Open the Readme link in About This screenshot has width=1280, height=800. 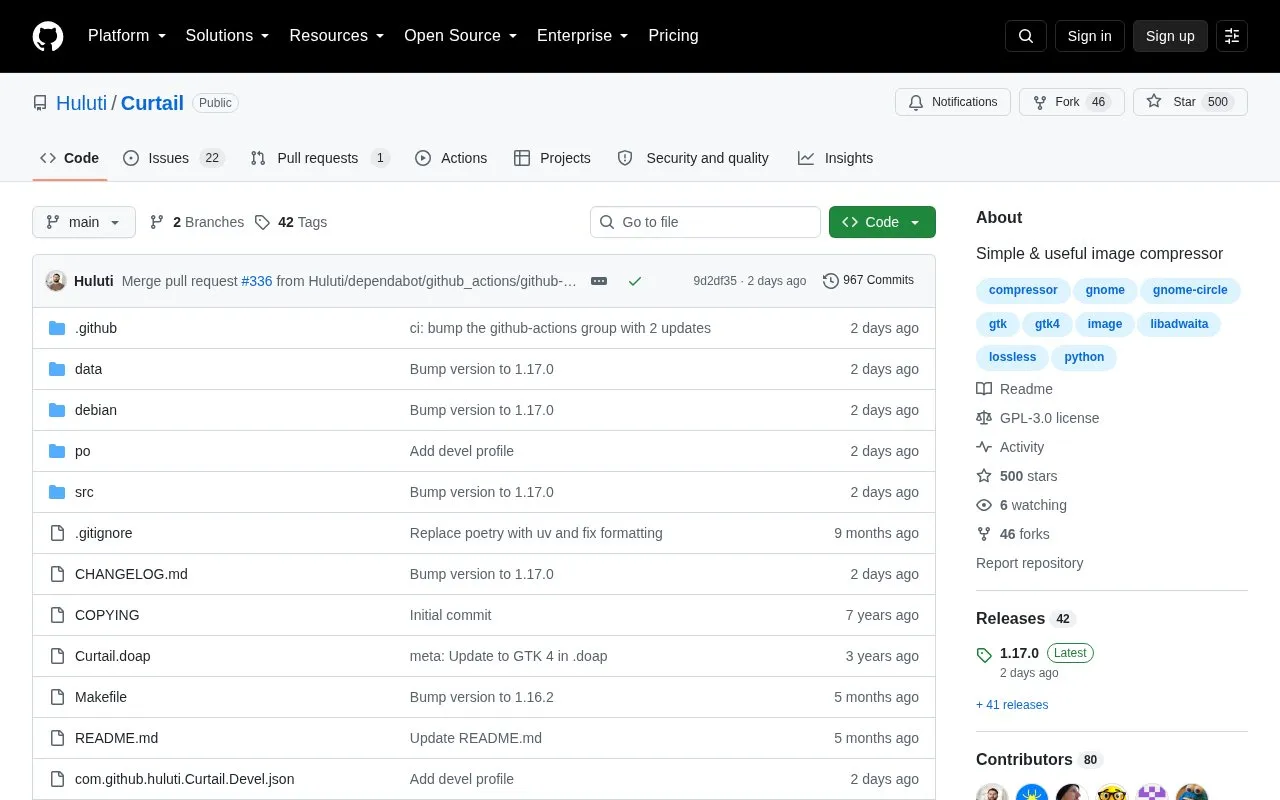pos(1015,389)
